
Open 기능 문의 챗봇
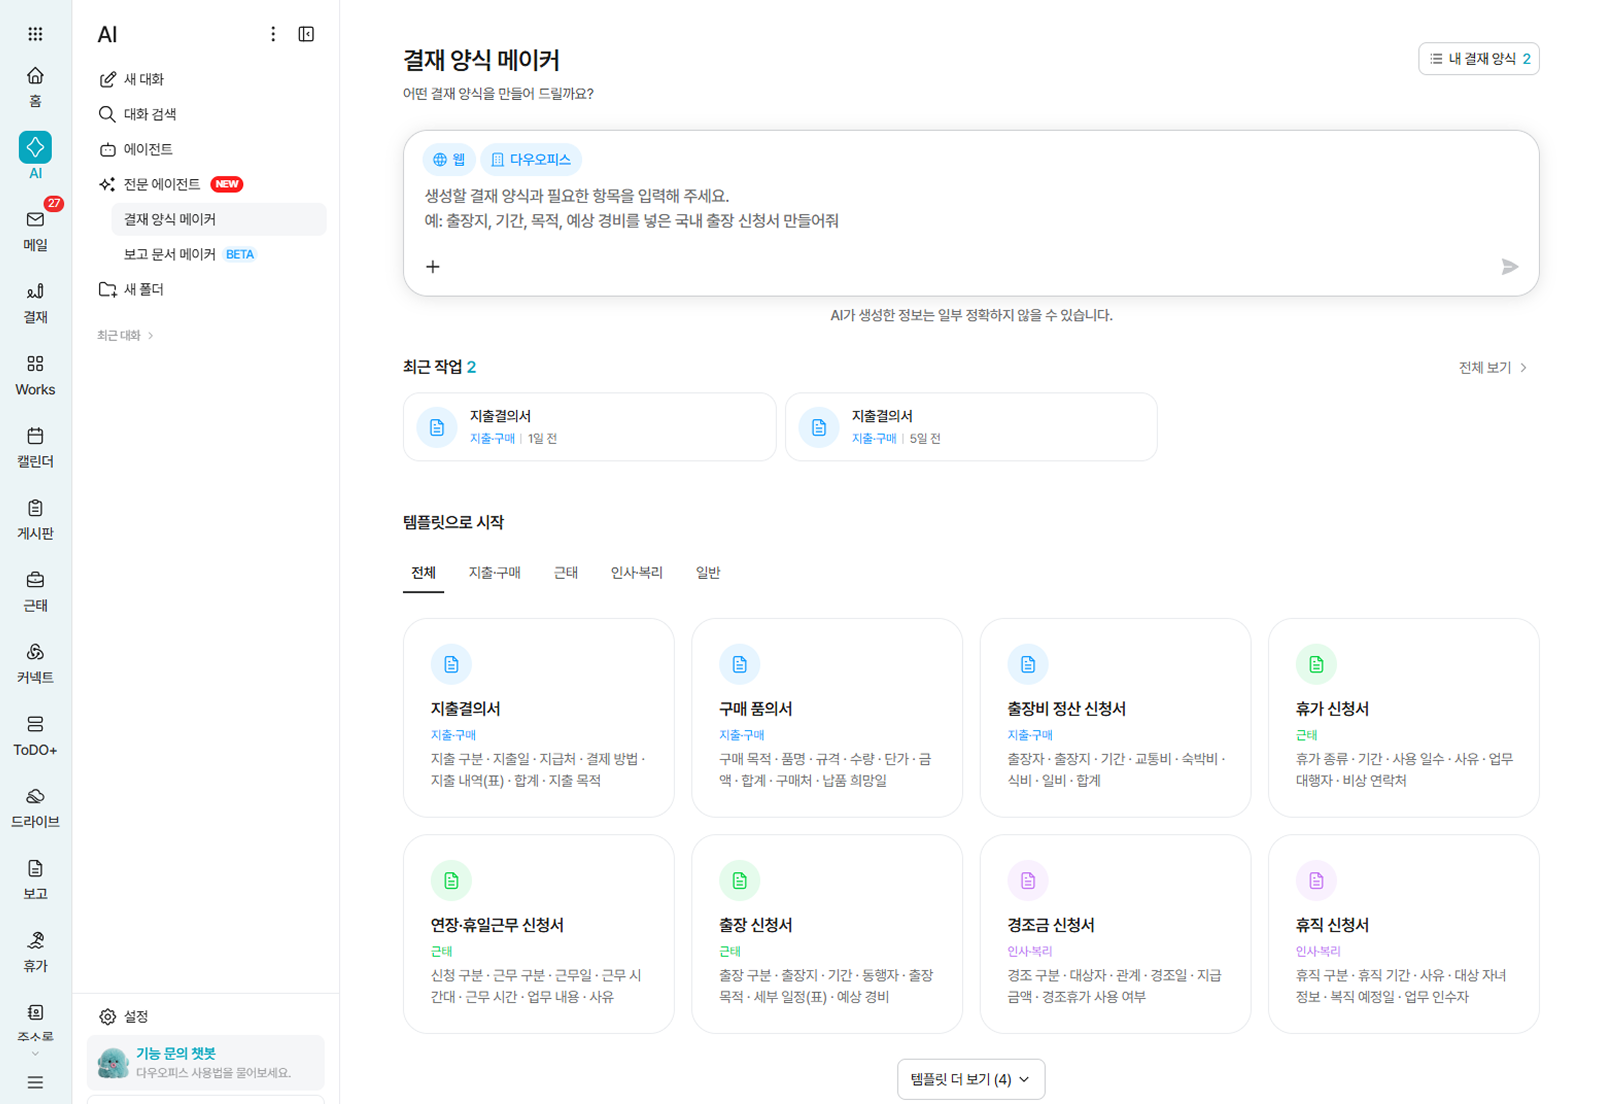206,1062
